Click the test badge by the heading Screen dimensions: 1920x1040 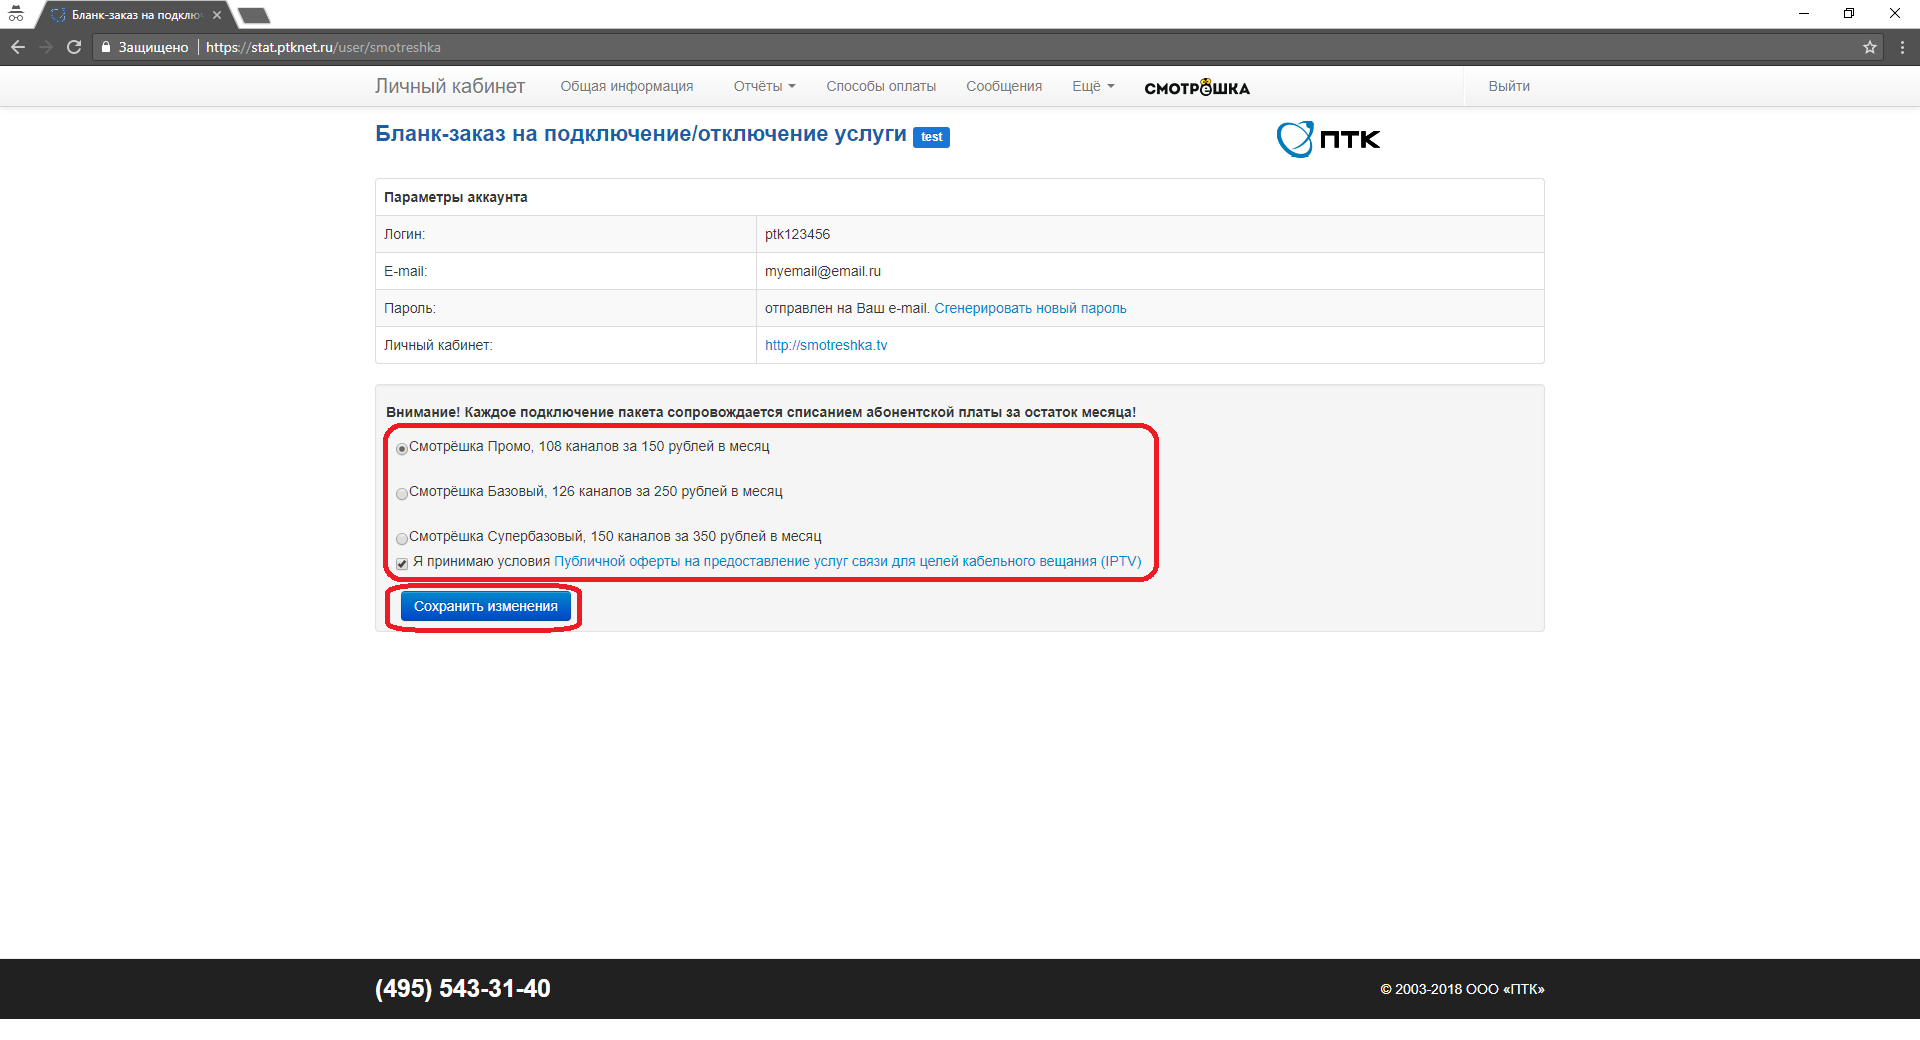click(931, 137)
